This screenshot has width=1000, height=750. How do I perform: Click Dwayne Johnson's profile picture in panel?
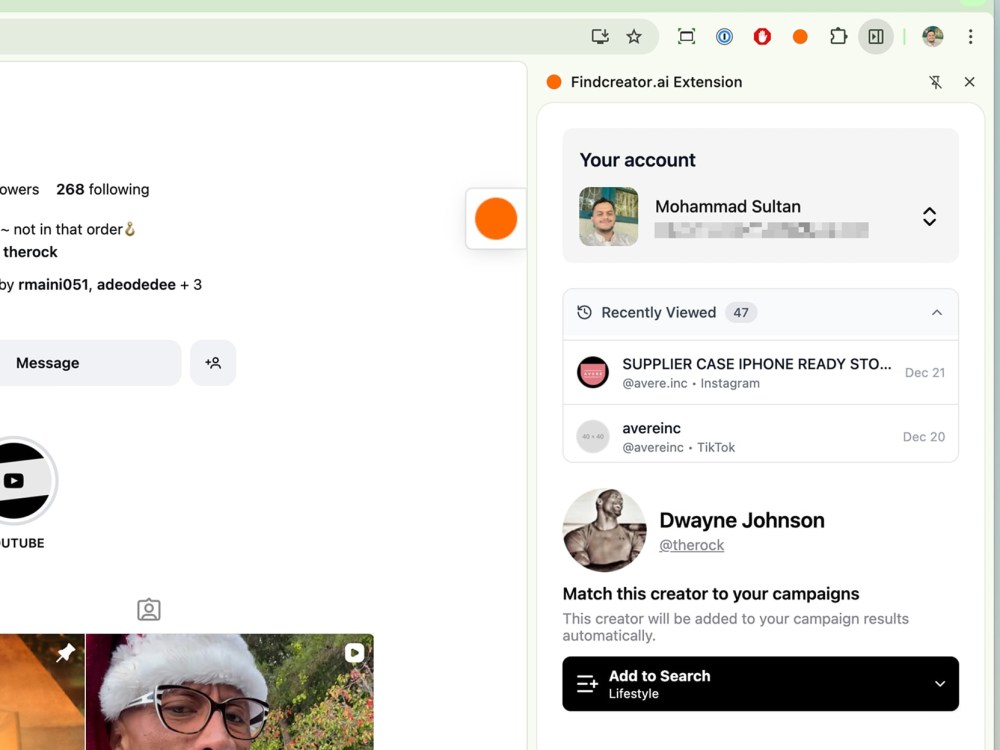point(605,530)
